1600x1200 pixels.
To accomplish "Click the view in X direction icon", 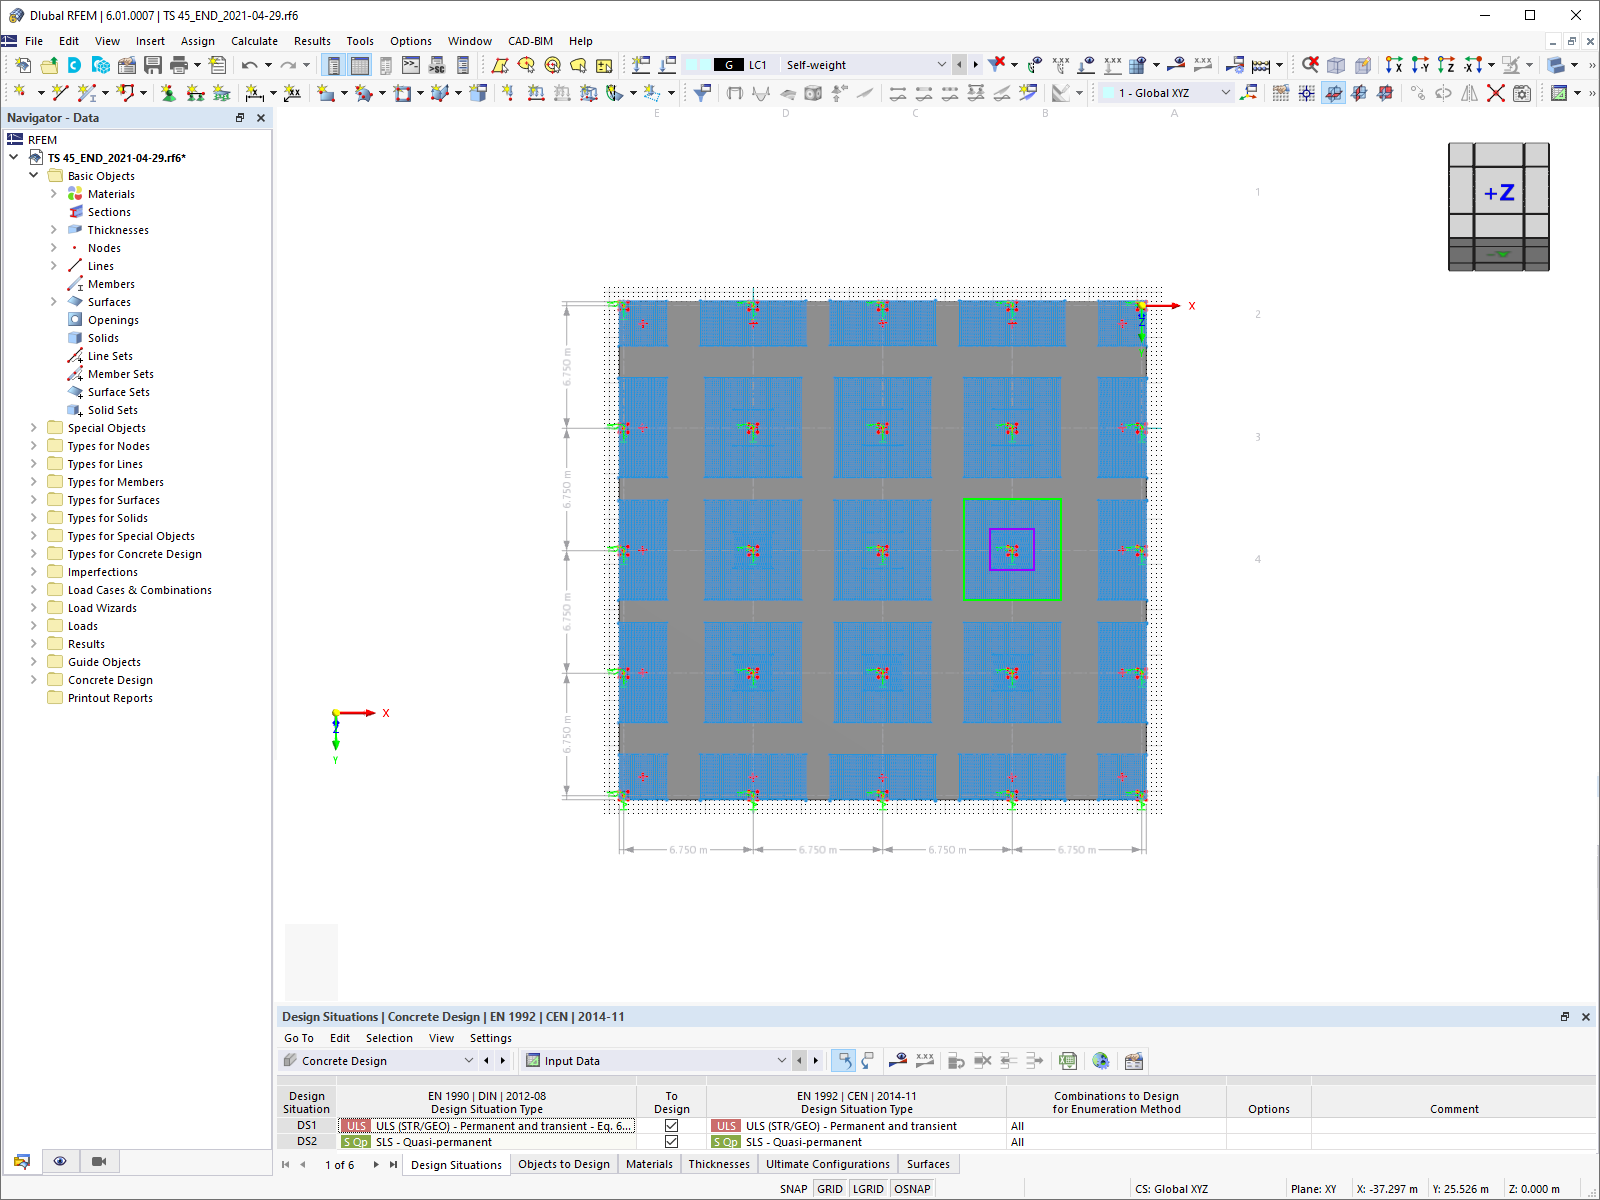I will click(x=1394, y=65).
